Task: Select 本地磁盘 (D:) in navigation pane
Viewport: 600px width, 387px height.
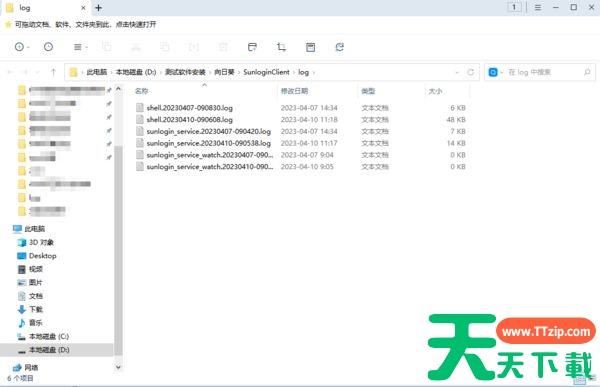Action: pos(49,350)
